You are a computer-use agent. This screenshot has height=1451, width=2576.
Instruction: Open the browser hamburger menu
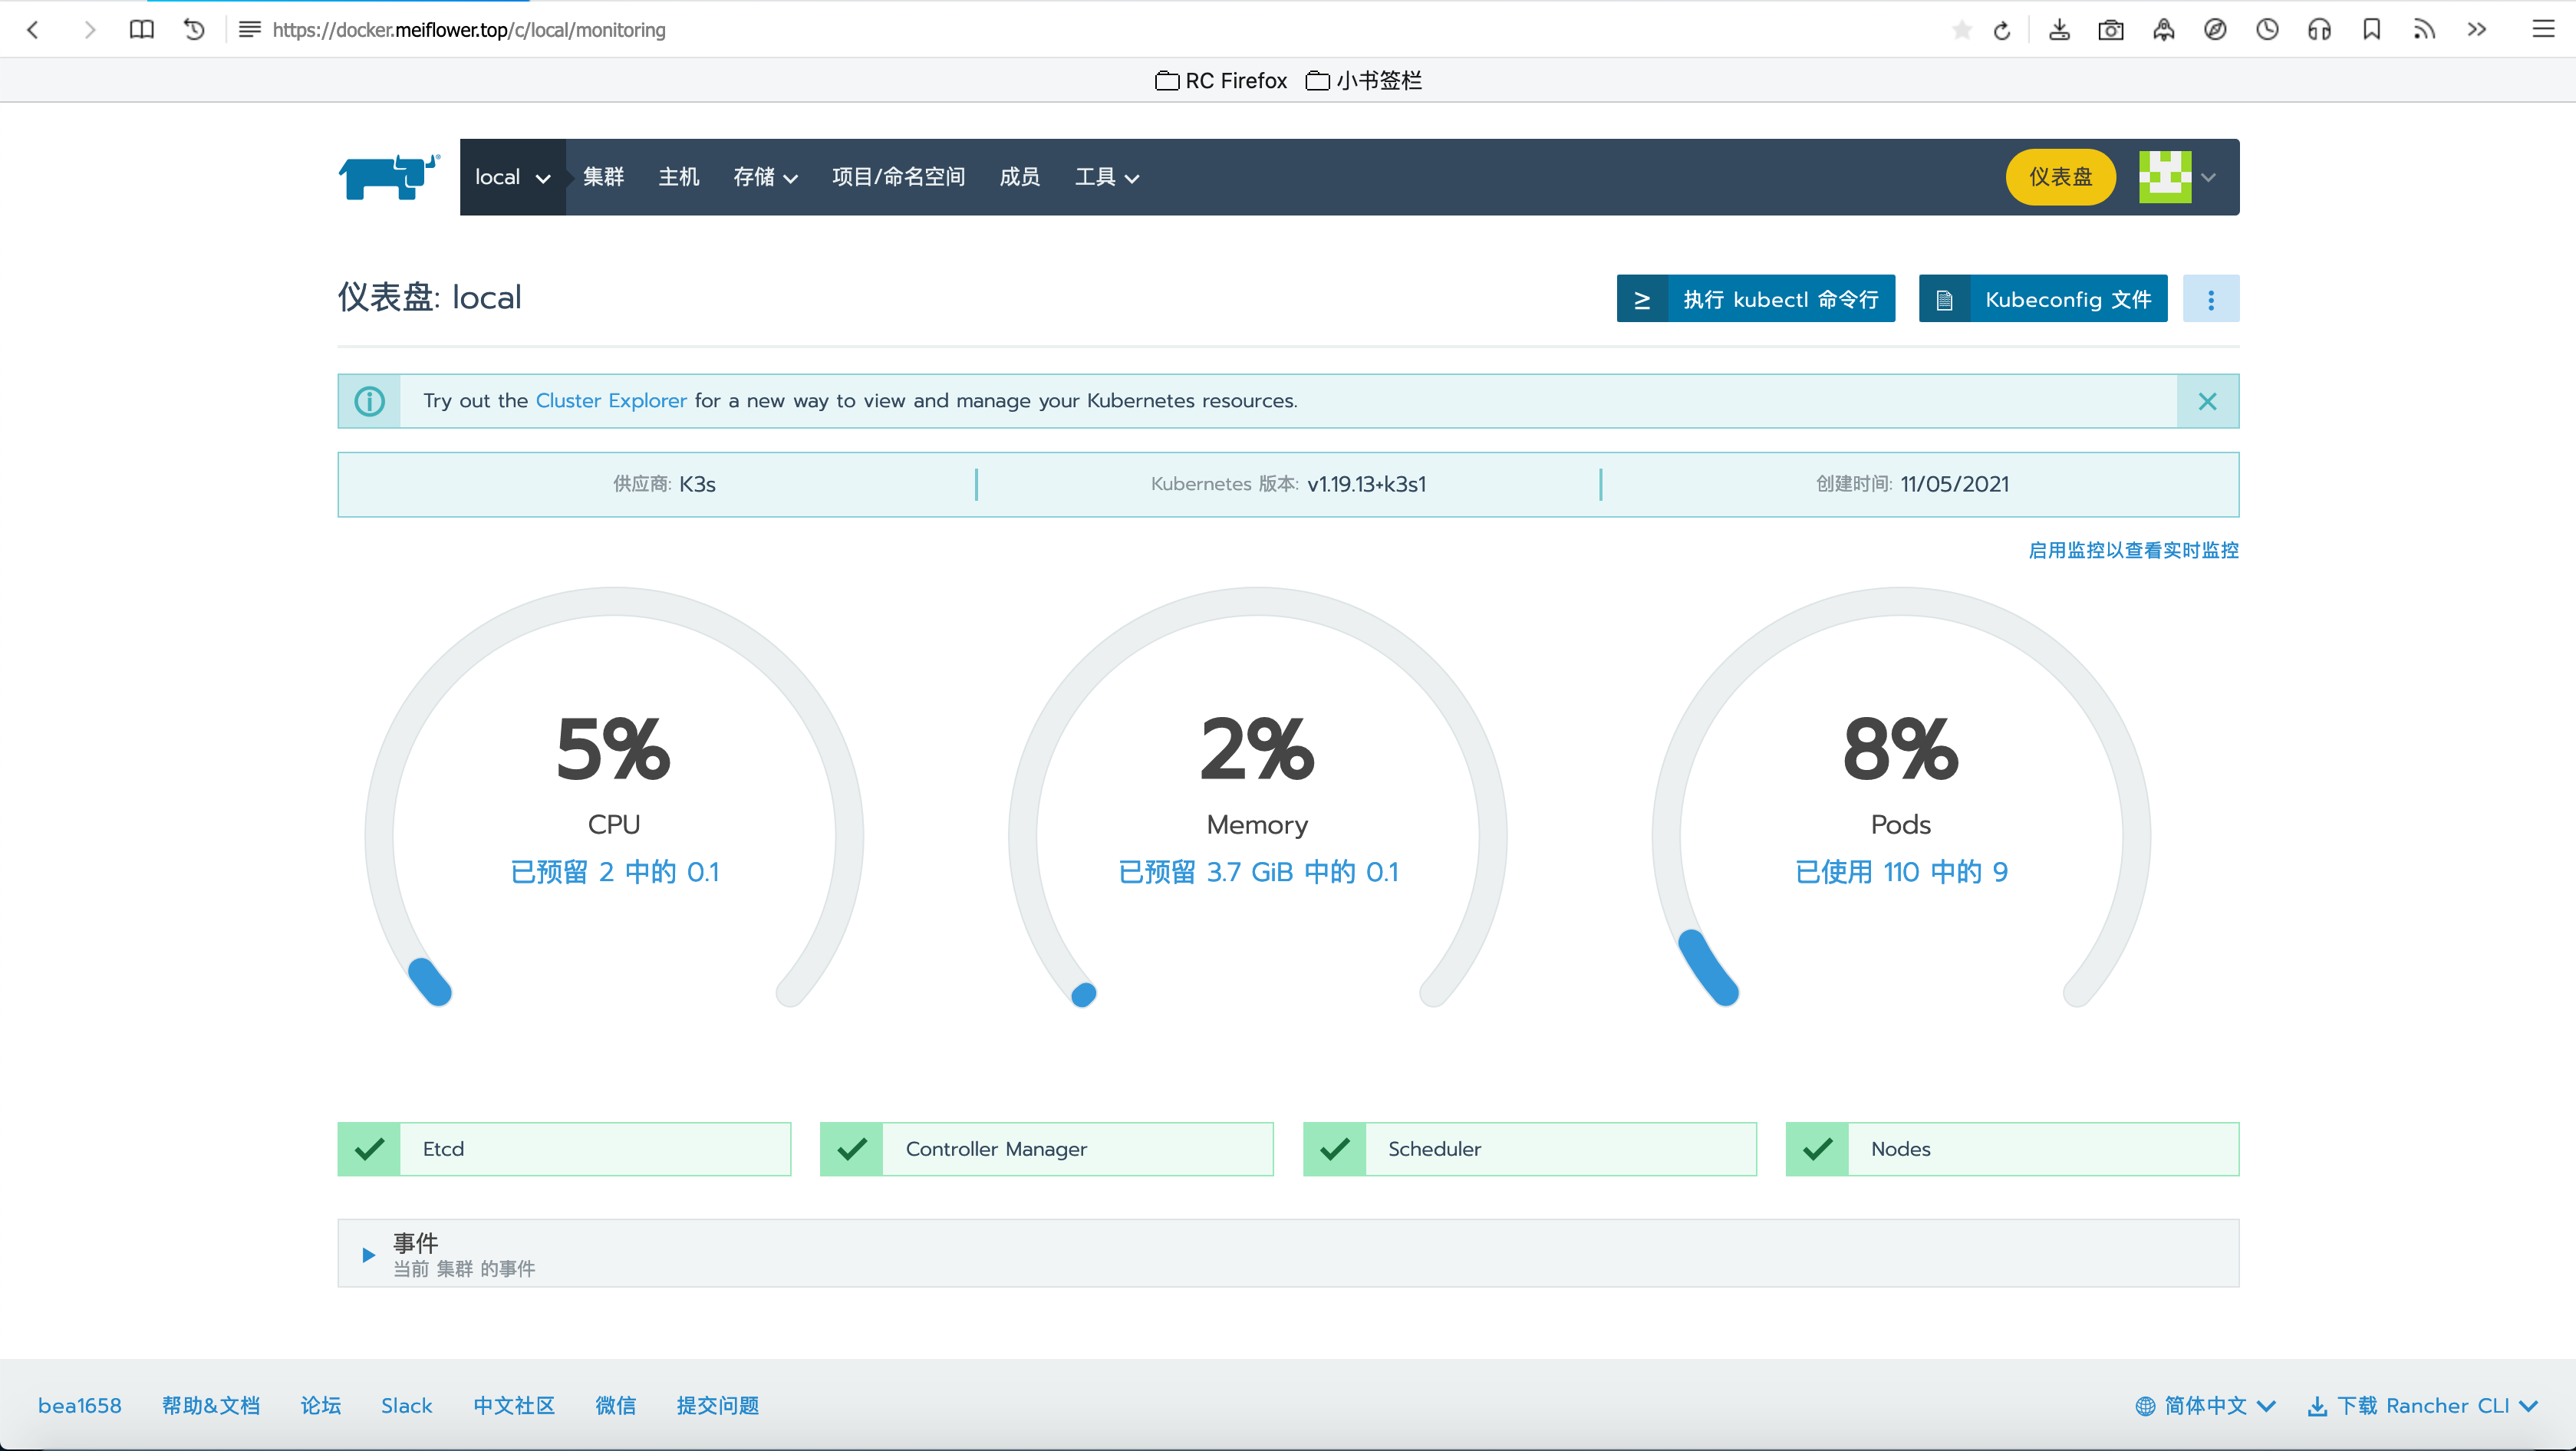(2543, 30)
